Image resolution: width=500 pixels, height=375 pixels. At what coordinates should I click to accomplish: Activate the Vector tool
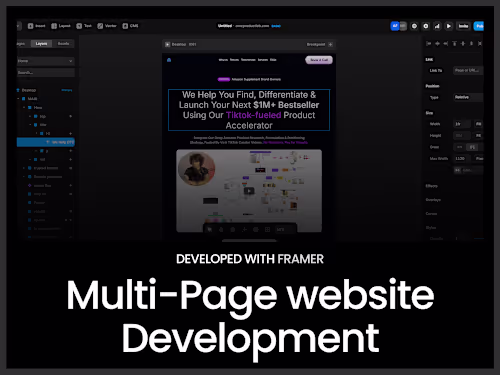tap(107, 26)
